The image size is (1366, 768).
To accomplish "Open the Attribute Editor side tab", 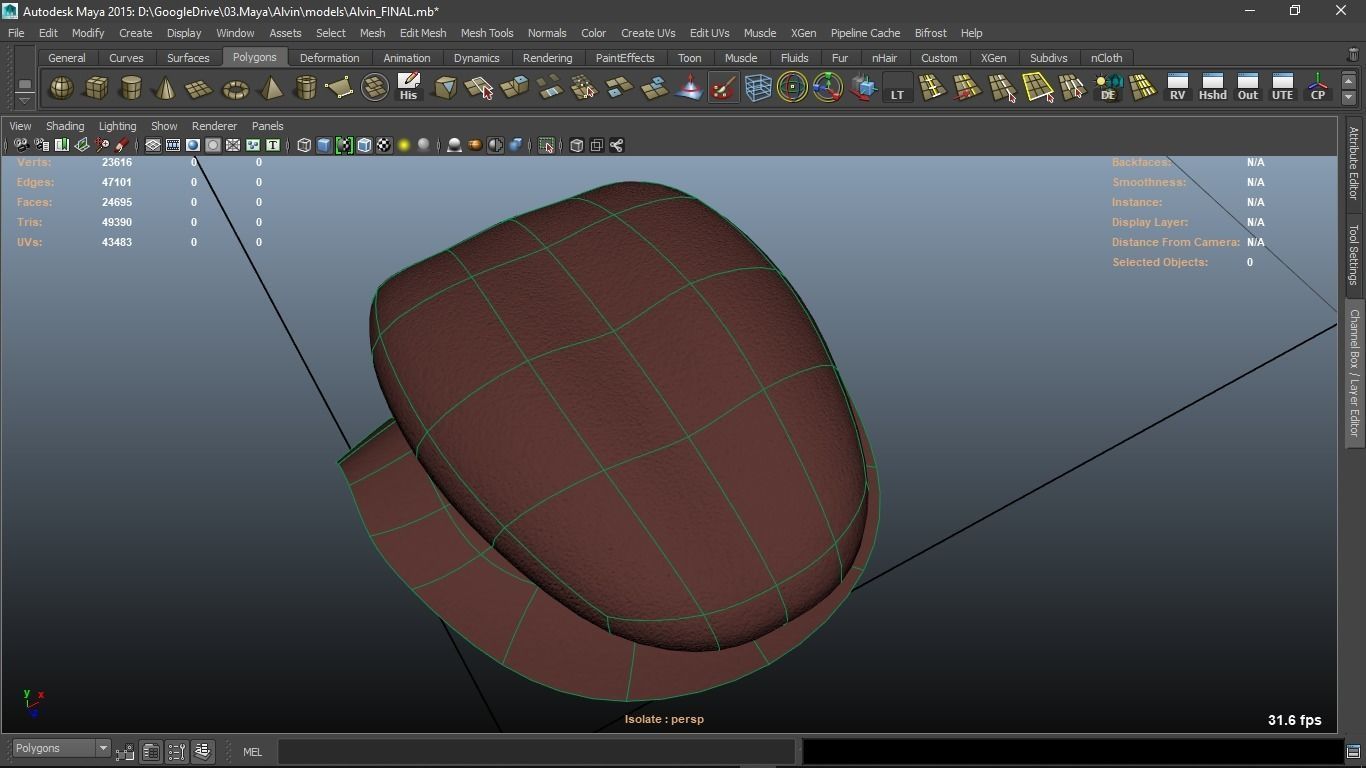I will [x=1354, y=164].
